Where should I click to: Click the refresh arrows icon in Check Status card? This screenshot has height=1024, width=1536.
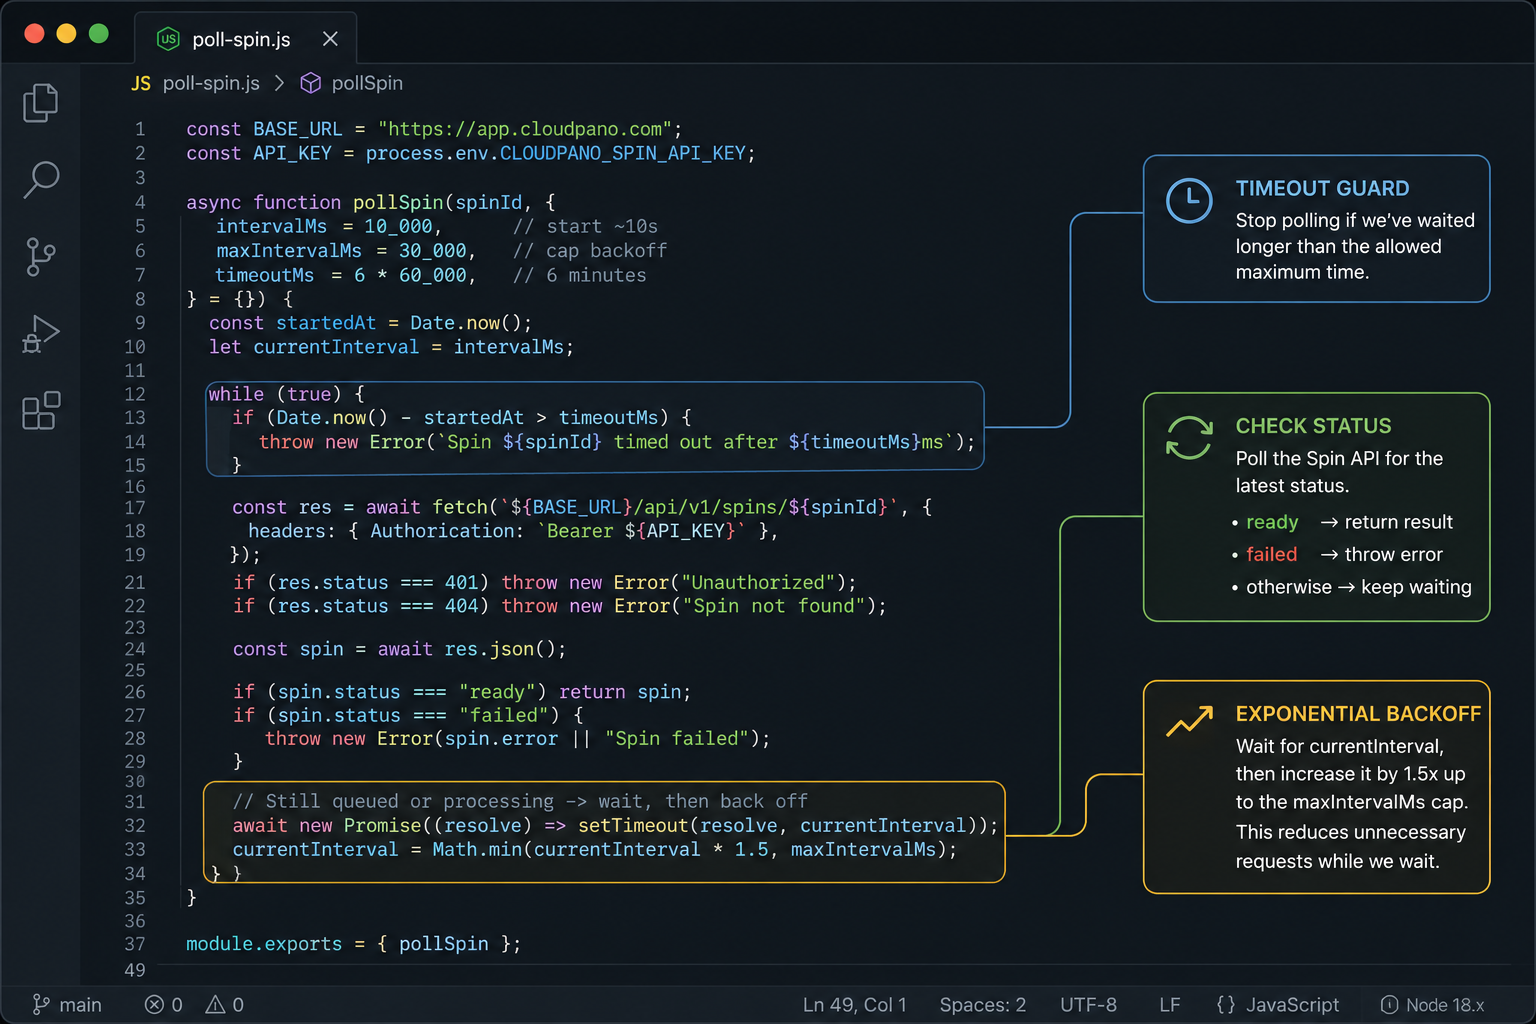pos(1189,438)
